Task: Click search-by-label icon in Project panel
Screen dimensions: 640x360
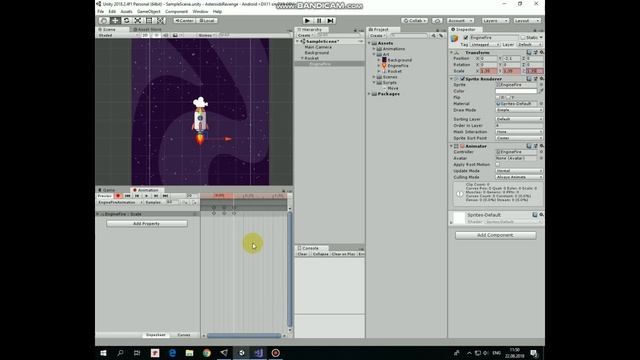Action: (441, 36)
